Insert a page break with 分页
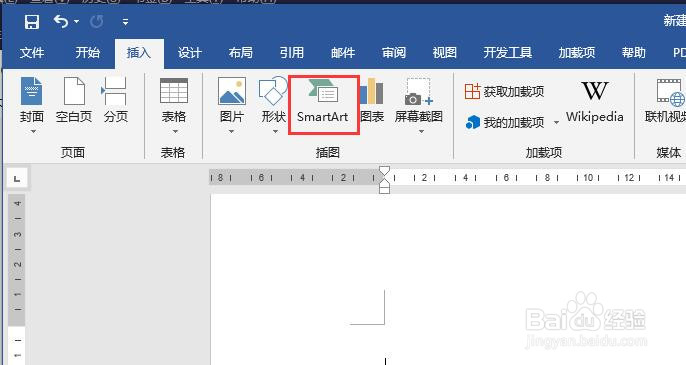Screen dimensions: 686x365 116,100
